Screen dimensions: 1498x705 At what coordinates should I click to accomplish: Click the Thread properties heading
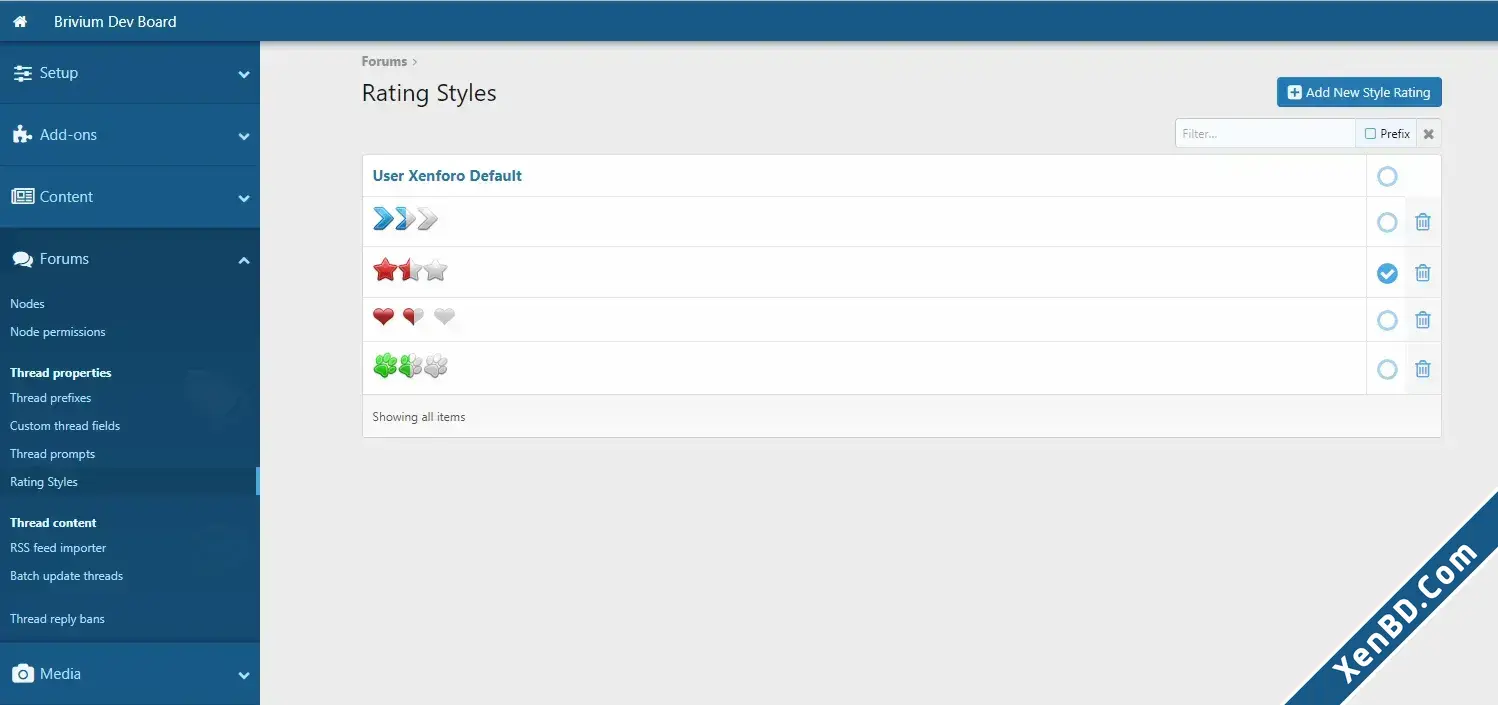coord(61,373)
